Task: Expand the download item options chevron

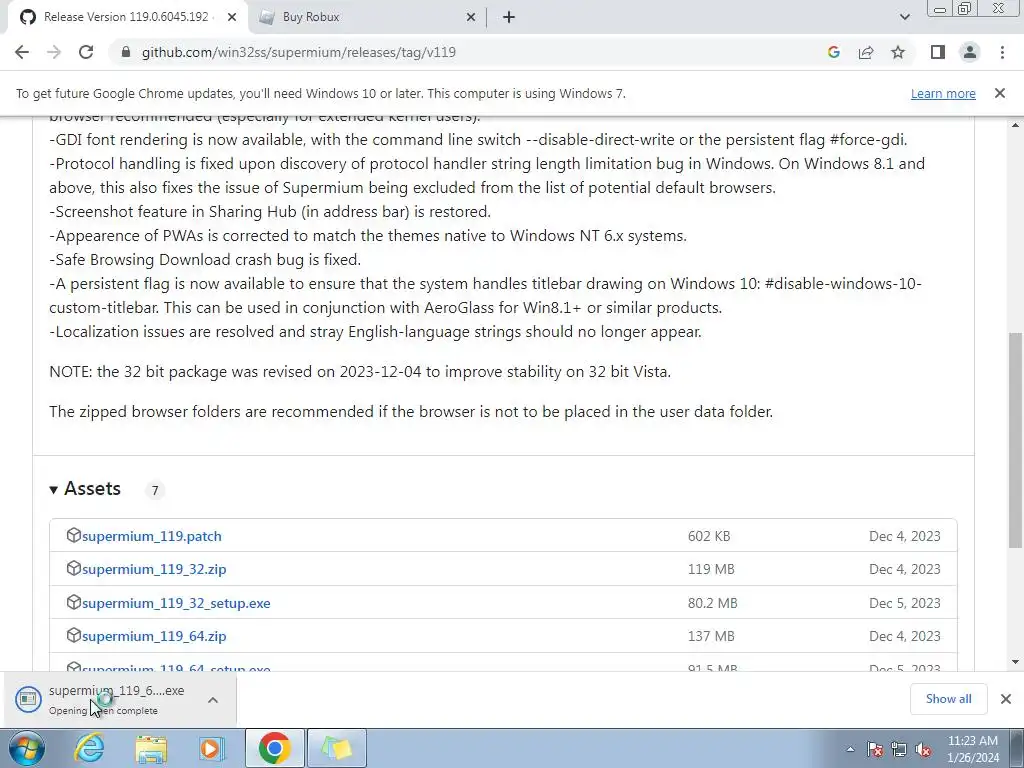Action: tap(213, 700)
